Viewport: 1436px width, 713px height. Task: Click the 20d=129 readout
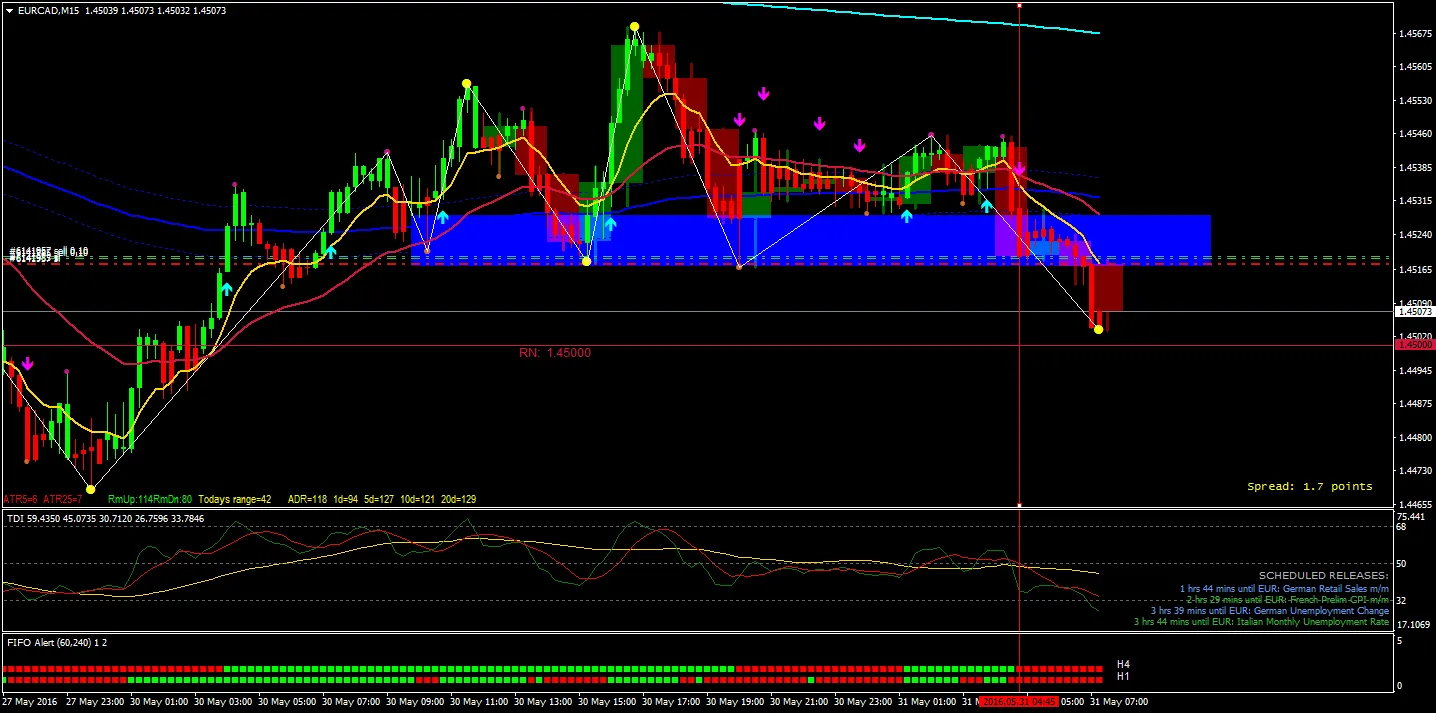click(x=456, y=499)
